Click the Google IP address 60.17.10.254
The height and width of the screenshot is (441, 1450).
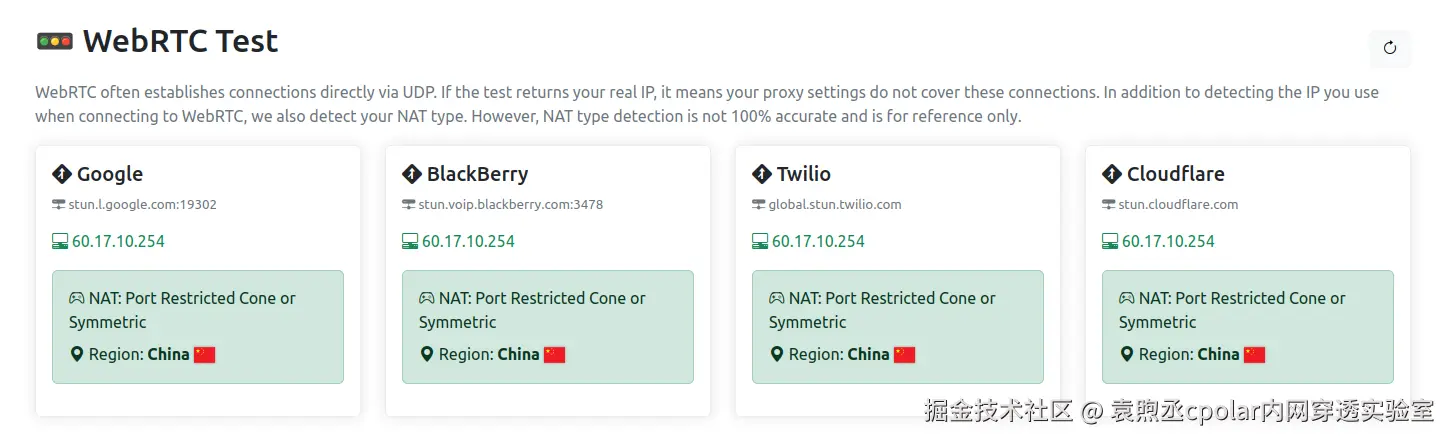(x=118, y=241)
